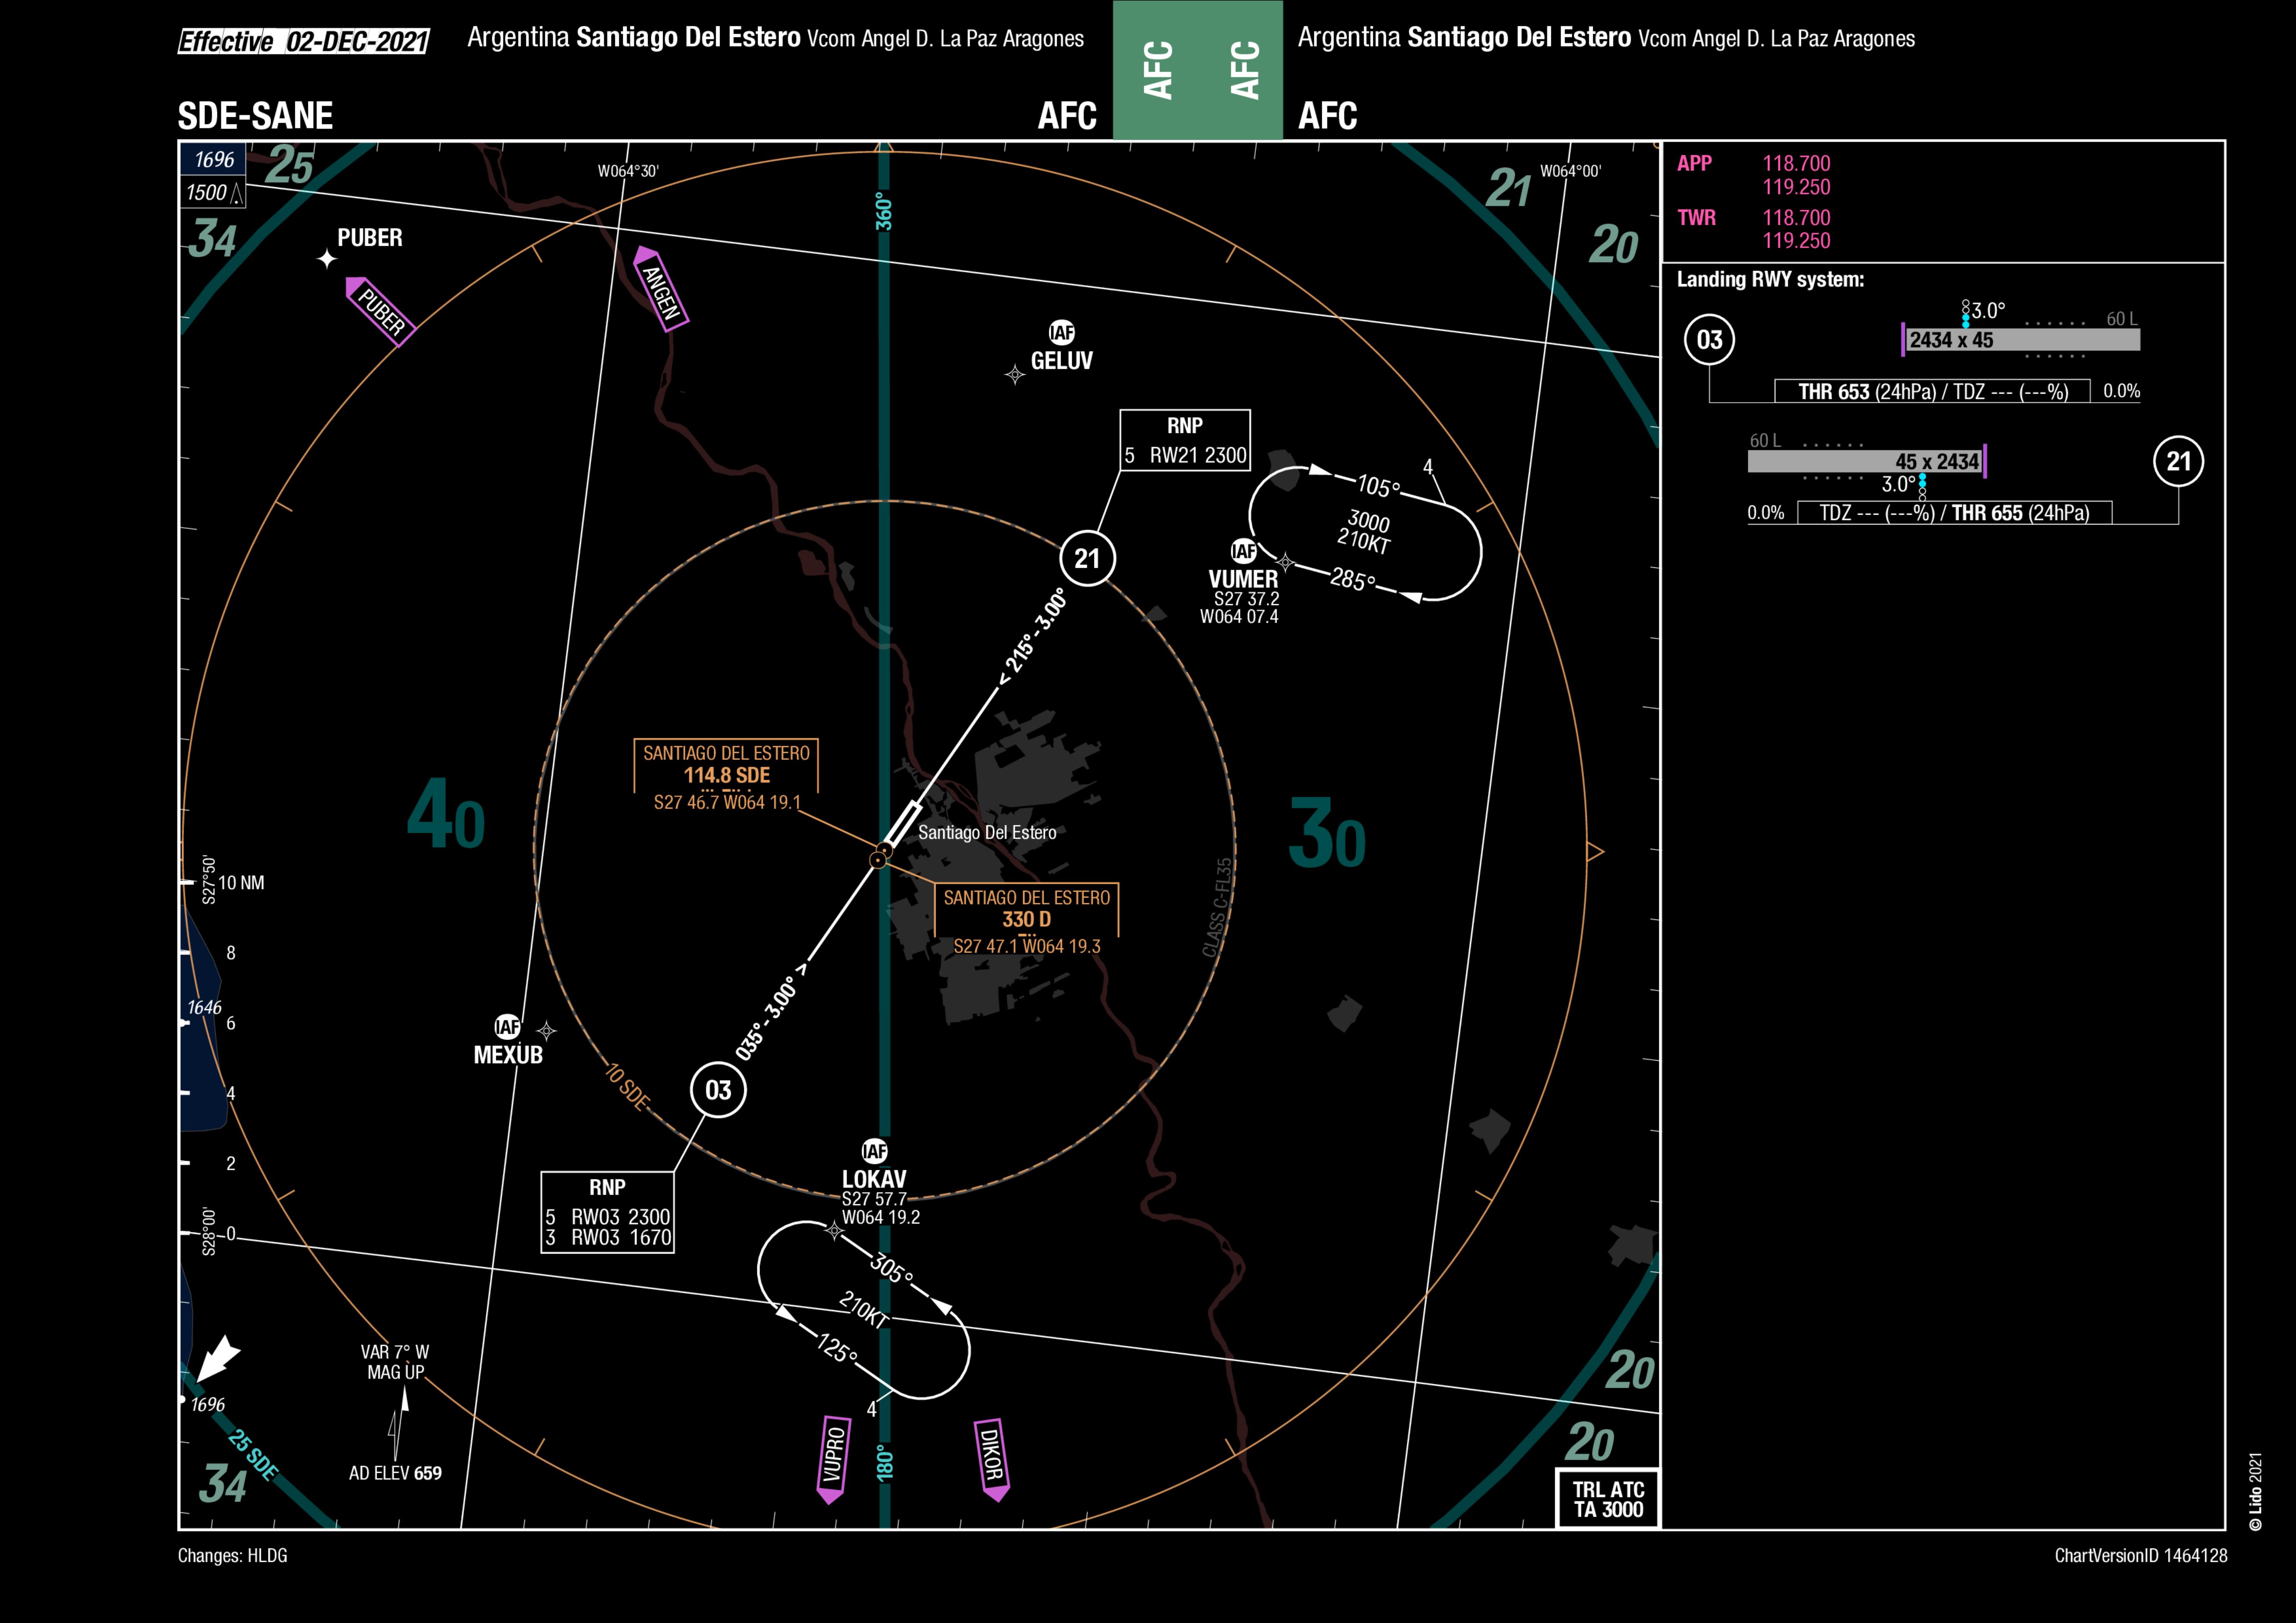2296x1623 pixels.
Task: Select the GELUV waypoint symbol
Action: click(x=1014, y=375)
